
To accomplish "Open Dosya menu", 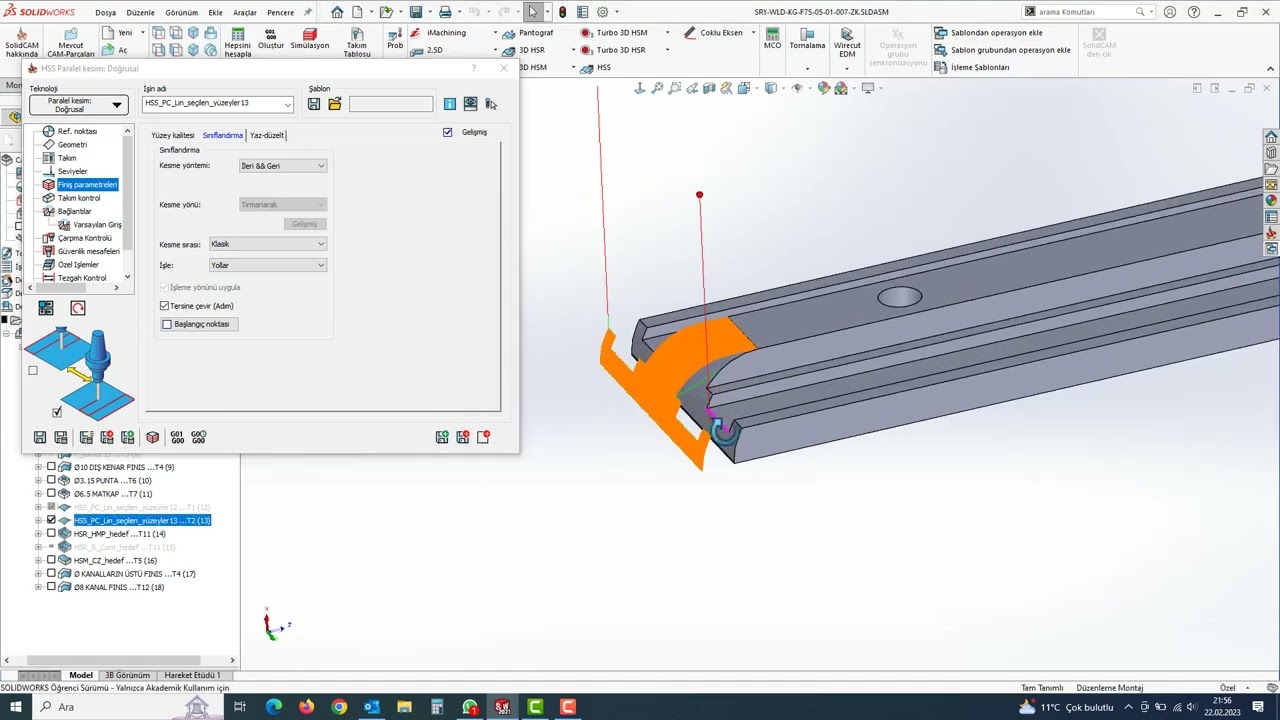I will (105, 13).
